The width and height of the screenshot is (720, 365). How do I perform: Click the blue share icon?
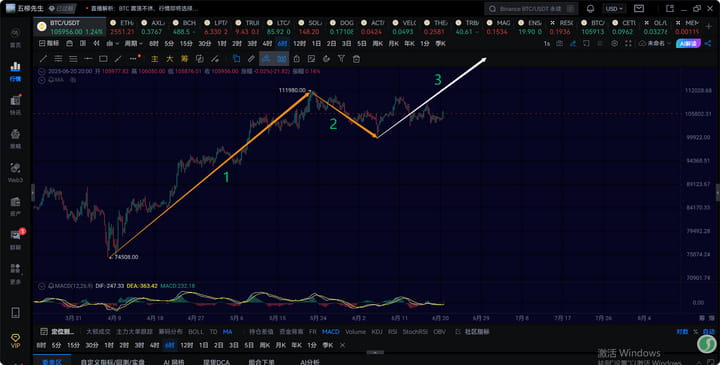pyautogui.click(x=708, y=43)
